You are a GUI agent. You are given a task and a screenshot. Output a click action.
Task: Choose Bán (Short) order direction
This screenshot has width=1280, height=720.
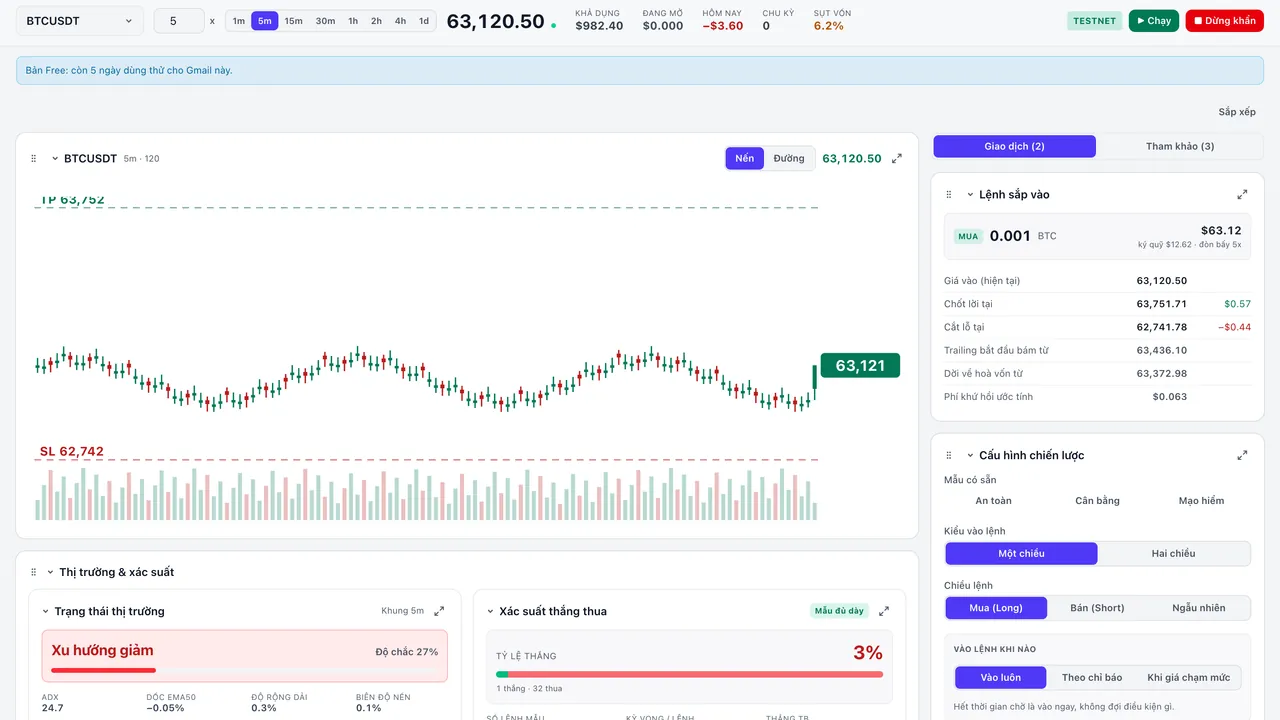1097,607
